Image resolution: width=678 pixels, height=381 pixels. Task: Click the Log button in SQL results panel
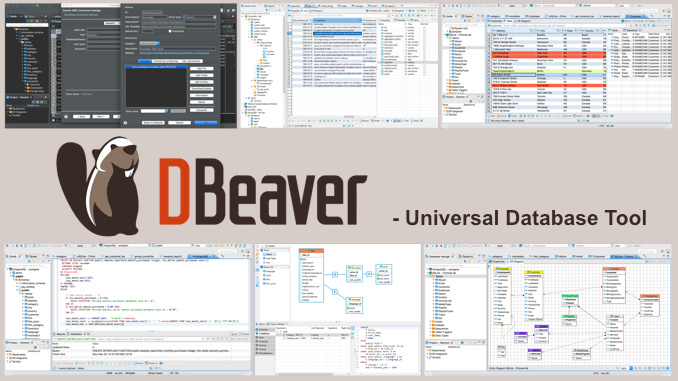[234, 334]
